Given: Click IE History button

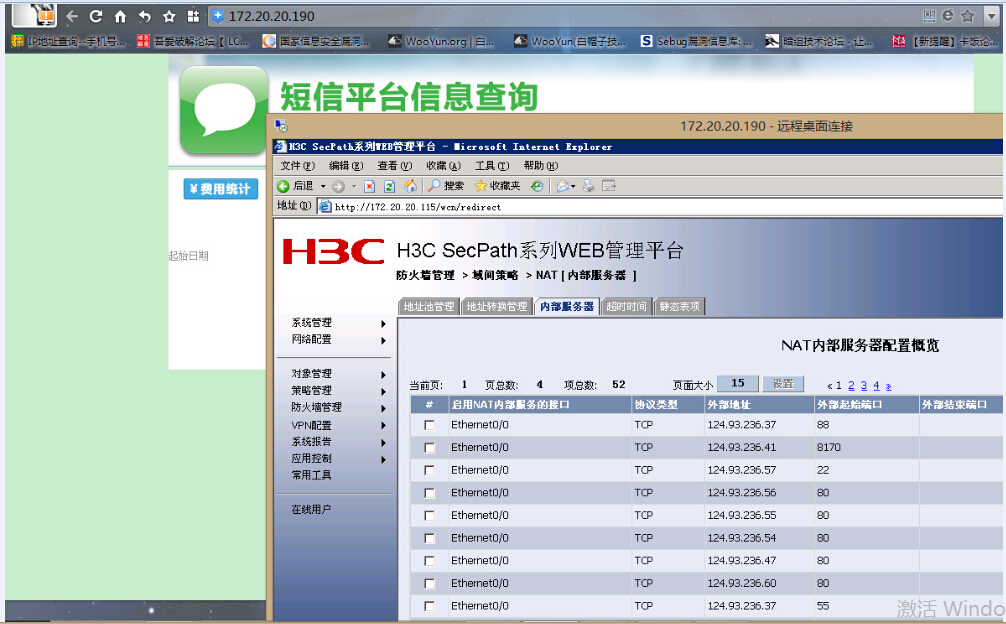Looking at the screenshot, I should (x=537, y=186).
